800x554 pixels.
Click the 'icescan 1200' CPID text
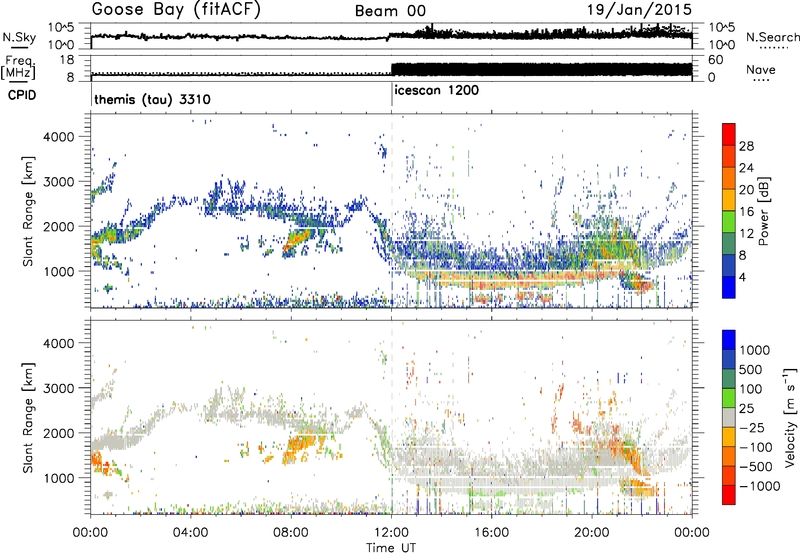437,90
